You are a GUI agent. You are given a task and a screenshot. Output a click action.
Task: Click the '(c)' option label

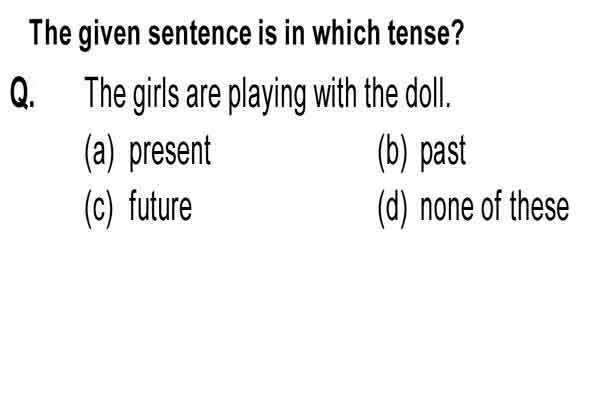tap(99, 209)
